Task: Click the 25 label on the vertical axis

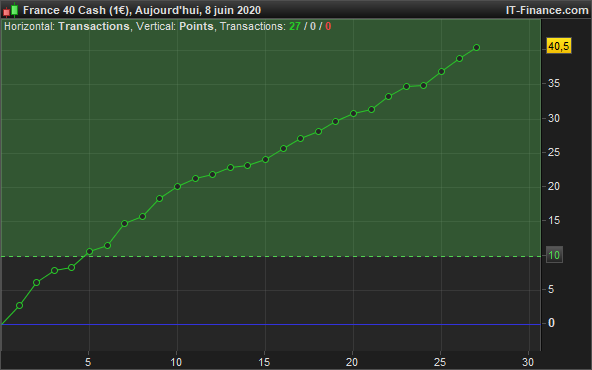Action: coord(554,153)
